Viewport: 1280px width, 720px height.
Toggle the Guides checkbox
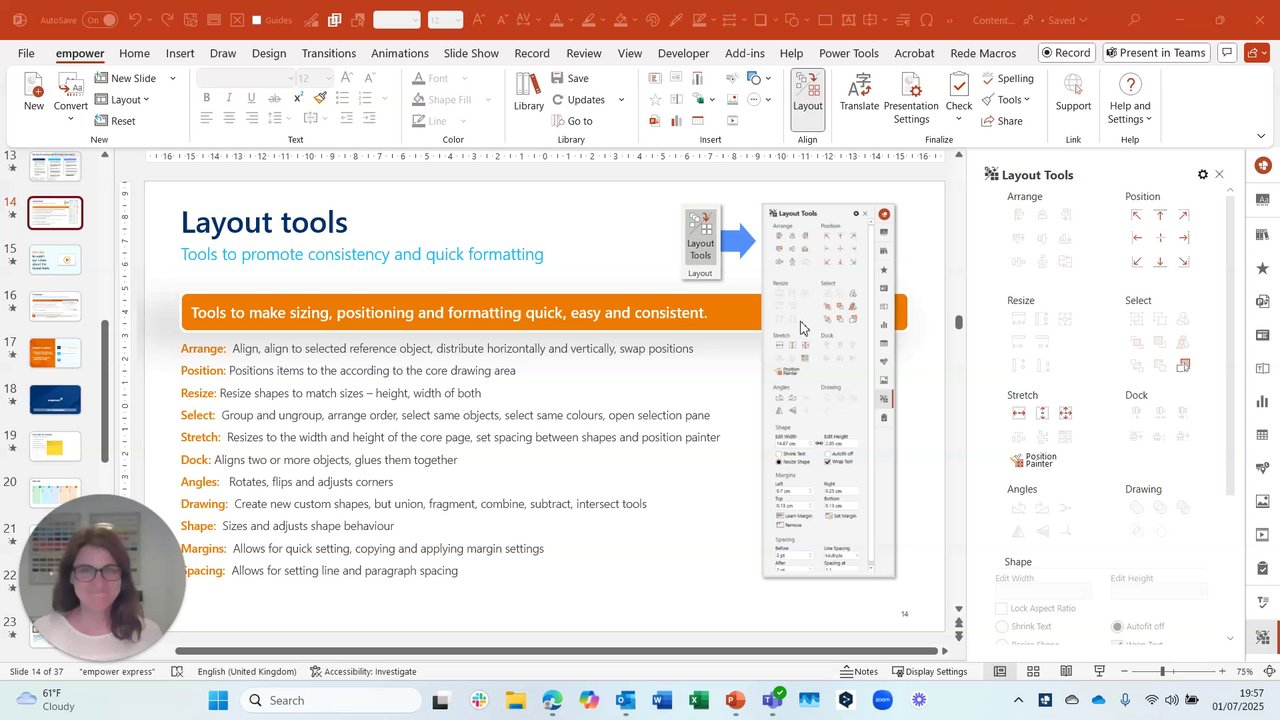tap(257, 20)
